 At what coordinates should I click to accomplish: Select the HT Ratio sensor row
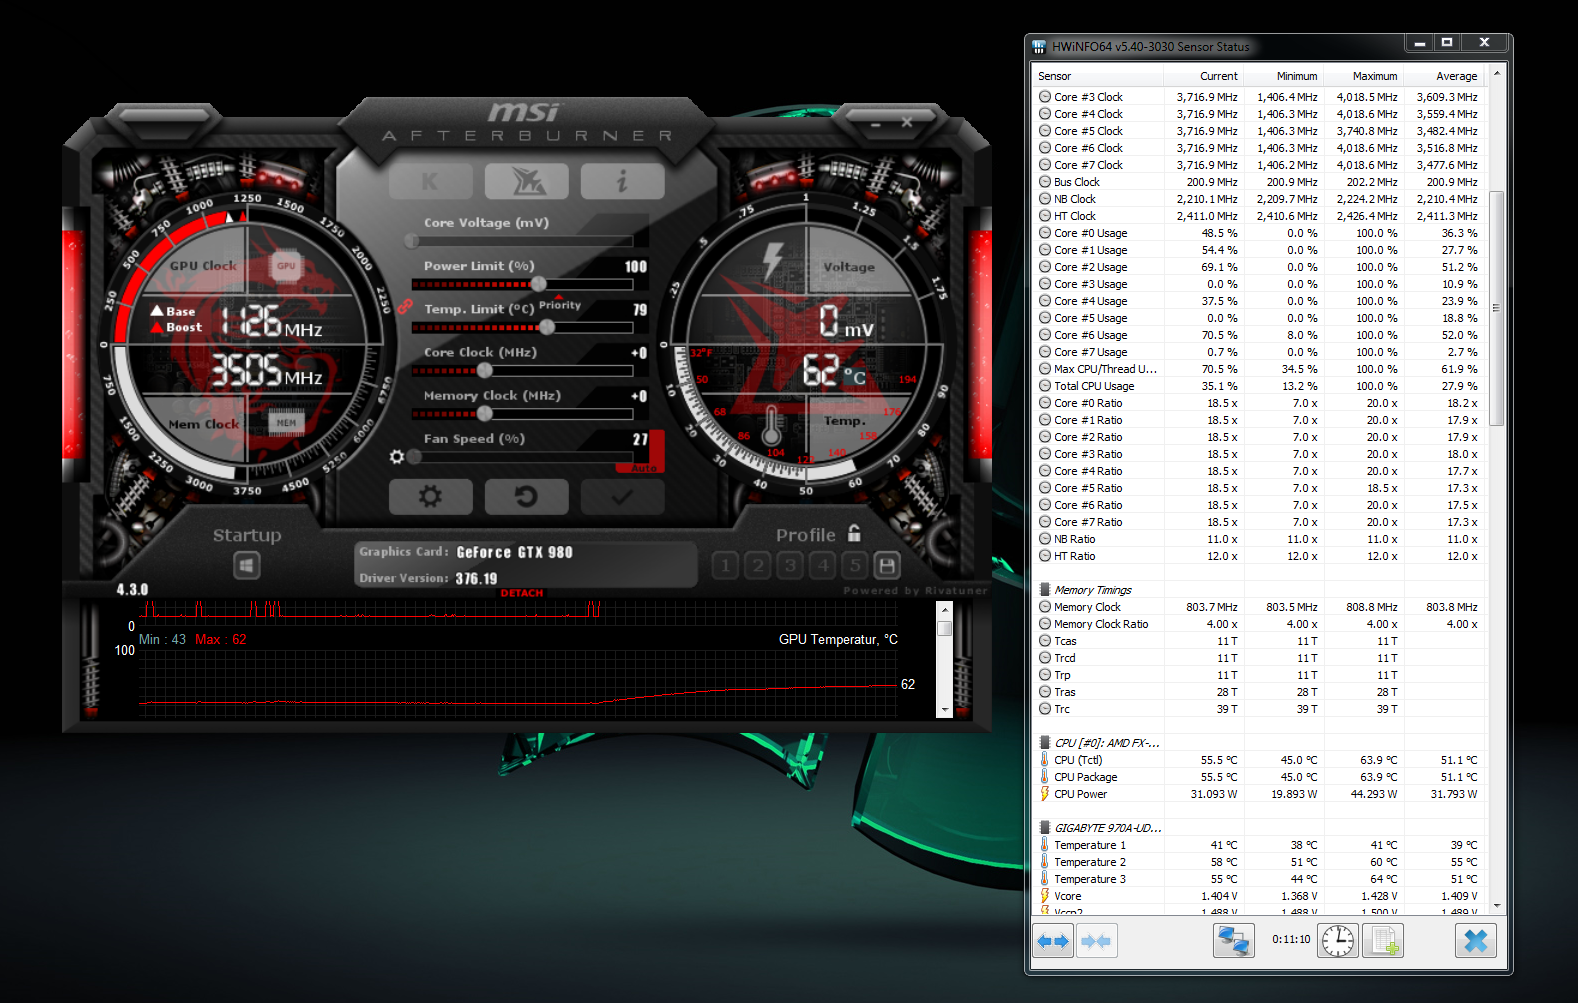coord(1259,556)
